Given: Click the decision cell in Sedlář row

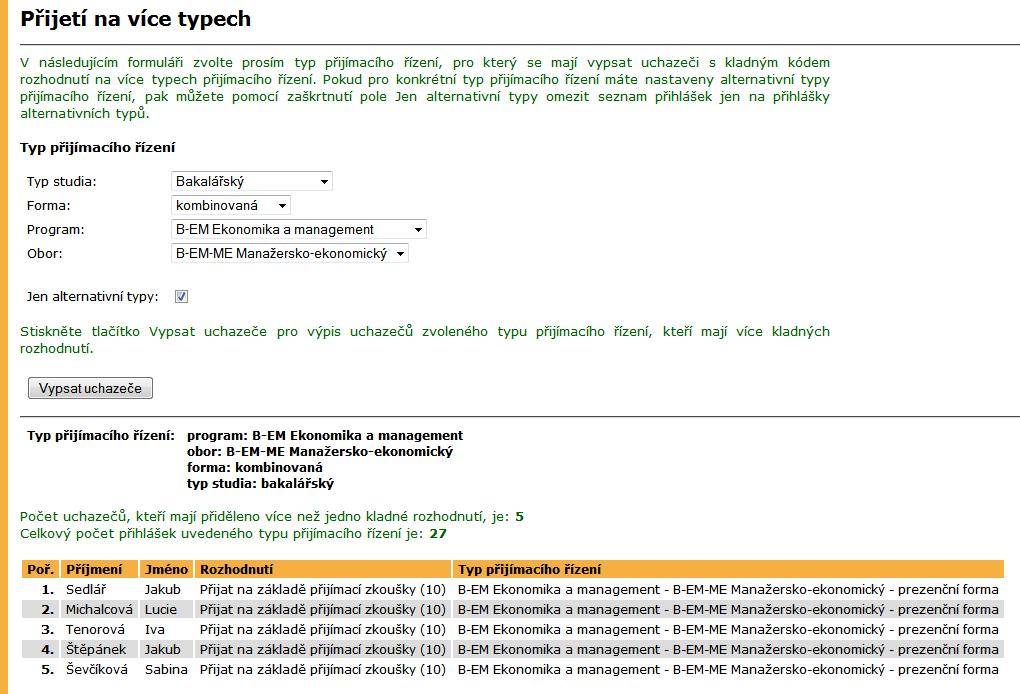Looking at the screenshot, I should tap(323, 589).
